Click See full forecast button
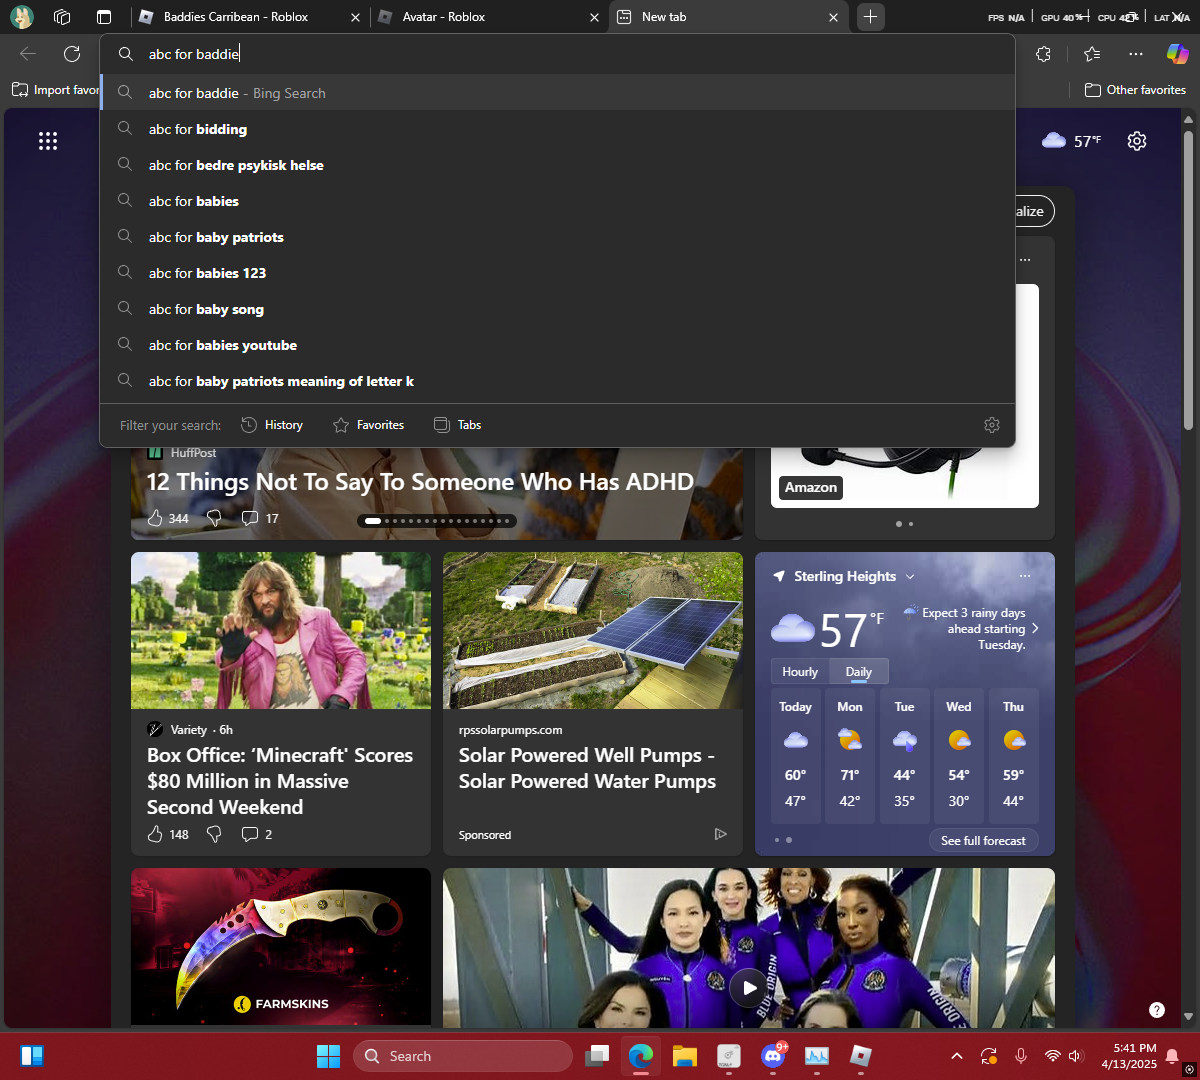The image size is (1200, 1080). [x=983, y=841]
